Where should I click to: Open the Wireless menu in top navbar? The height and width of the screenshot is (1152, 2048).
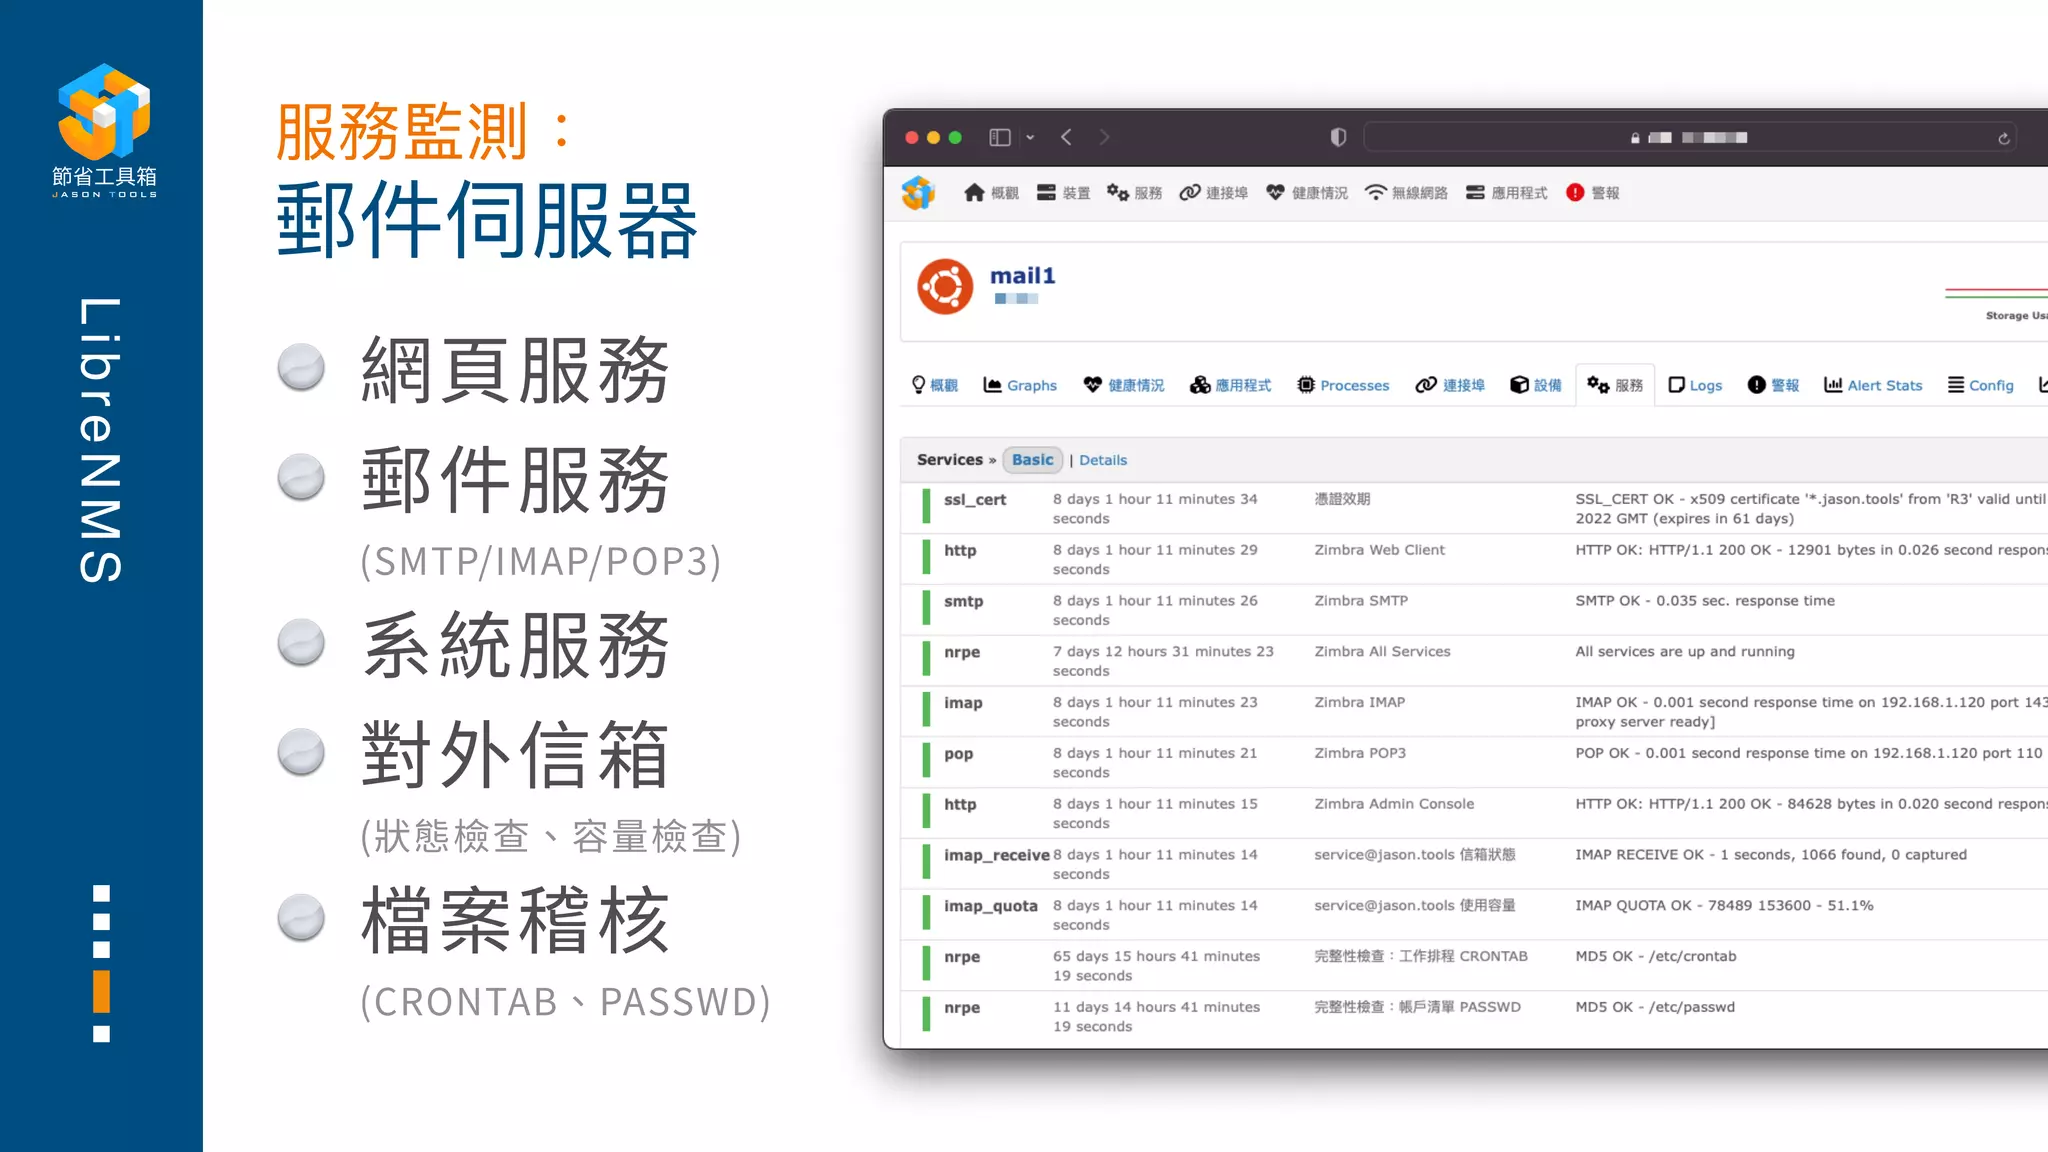pos(1406,193)
